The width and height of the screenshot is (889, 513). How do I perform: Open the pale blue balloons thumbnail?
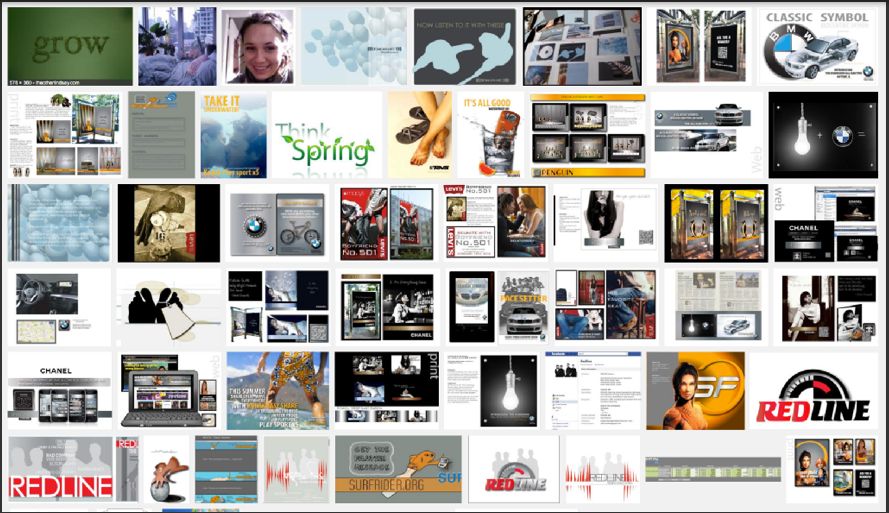click(354, 46)
